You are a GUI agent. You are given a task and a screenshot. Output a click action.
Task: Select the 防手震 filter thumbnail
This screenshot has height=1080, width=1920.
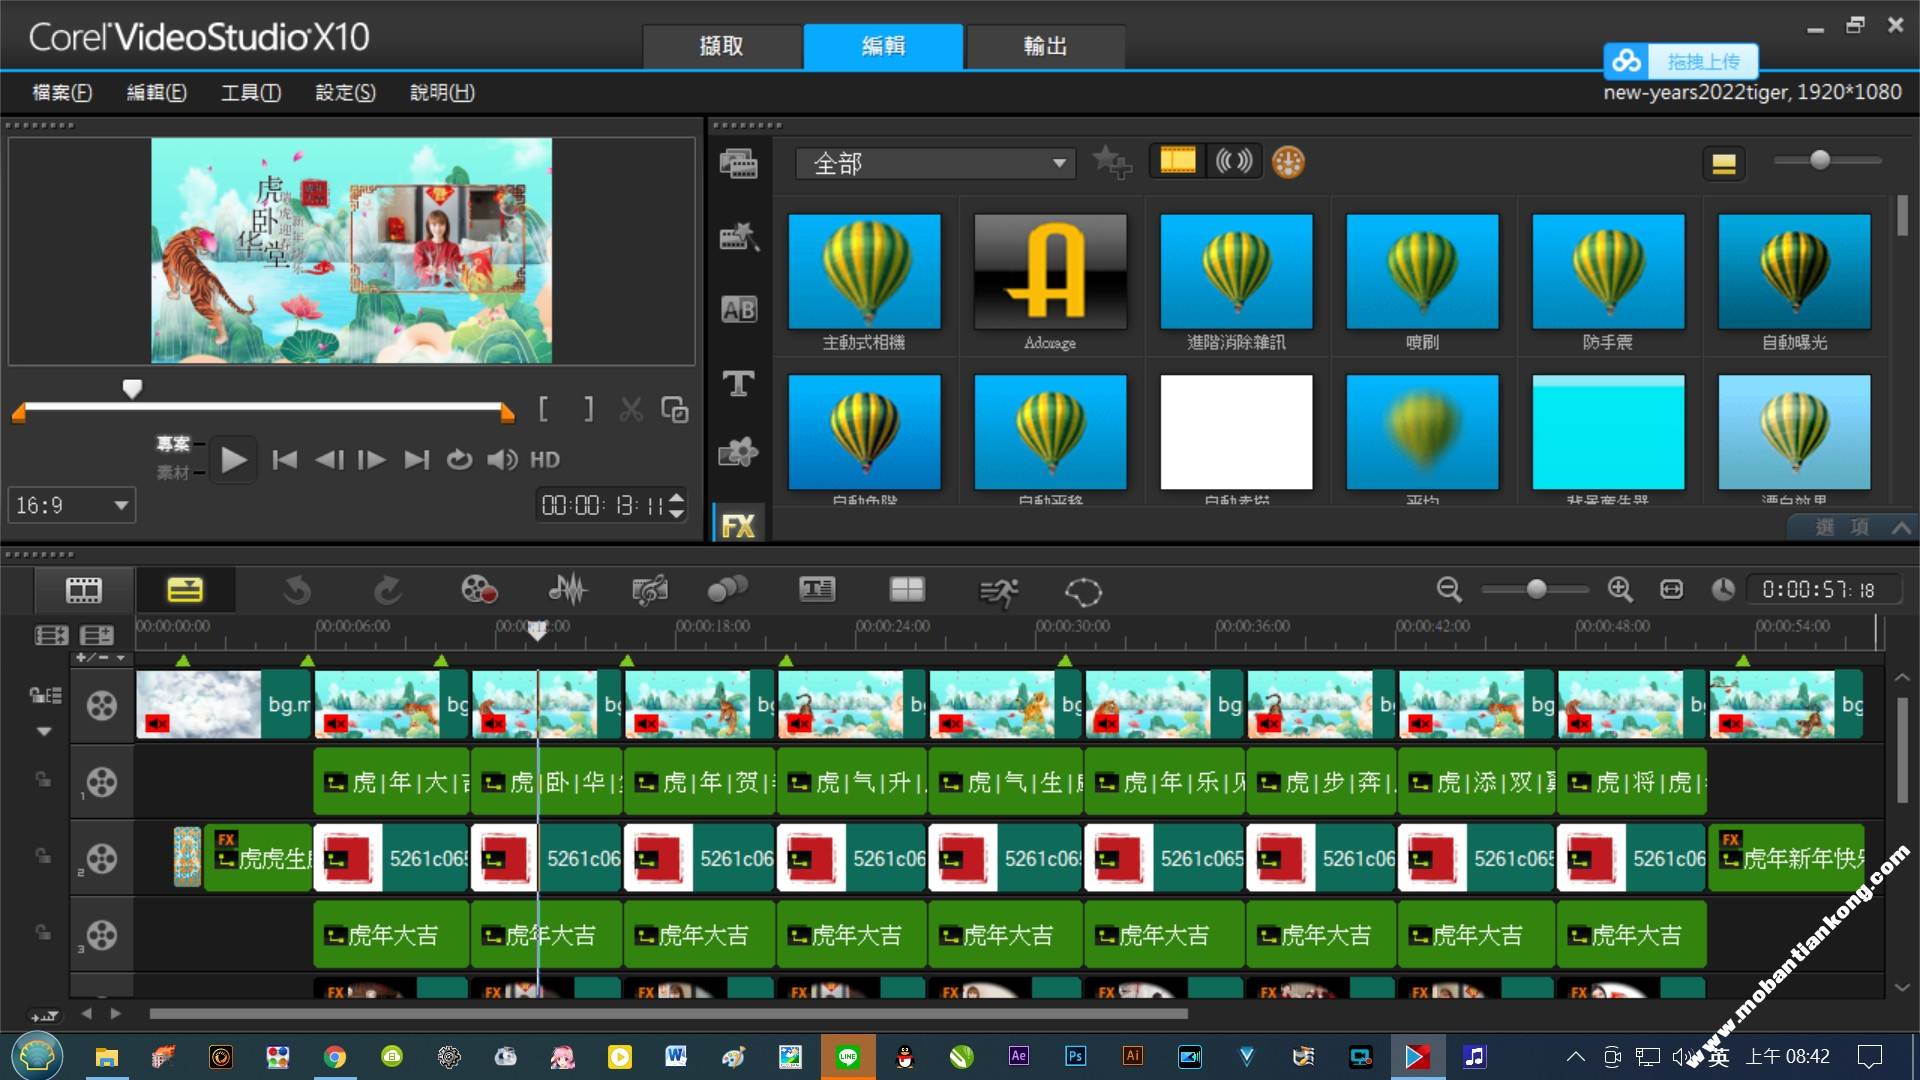[1608, 272]
